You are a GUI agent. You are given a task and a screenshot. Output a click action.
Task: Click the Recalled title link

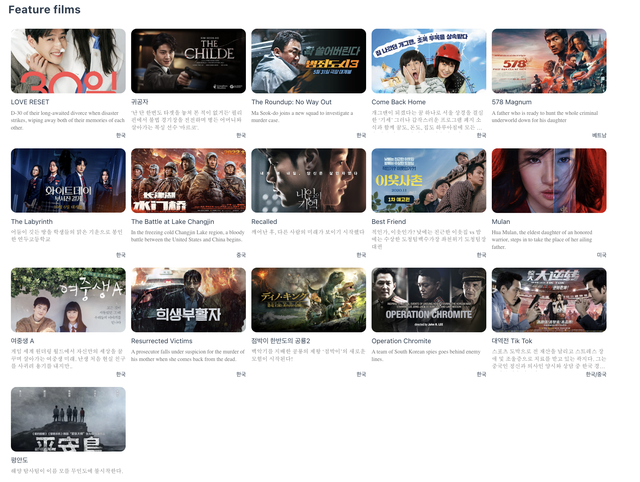pyautogui.click(x=264, y=222)
